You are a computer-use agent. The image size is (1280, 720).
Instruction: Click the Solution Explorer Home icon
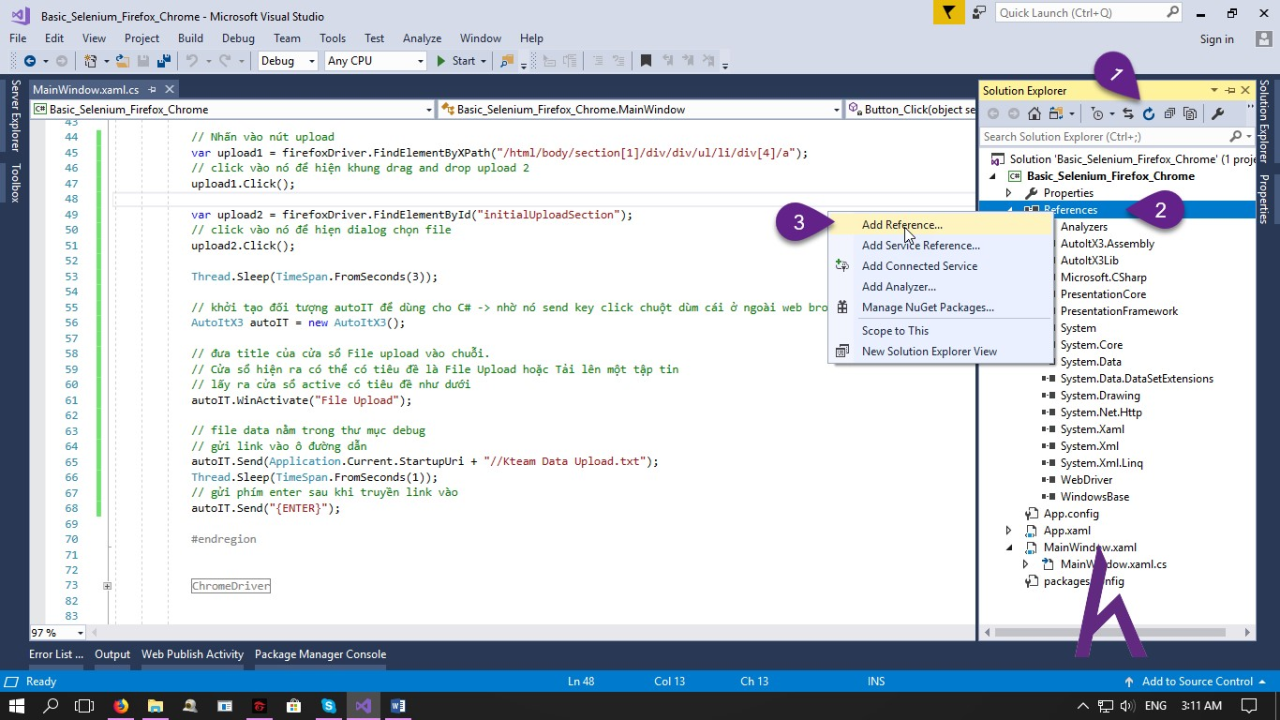click(1034, 114)
